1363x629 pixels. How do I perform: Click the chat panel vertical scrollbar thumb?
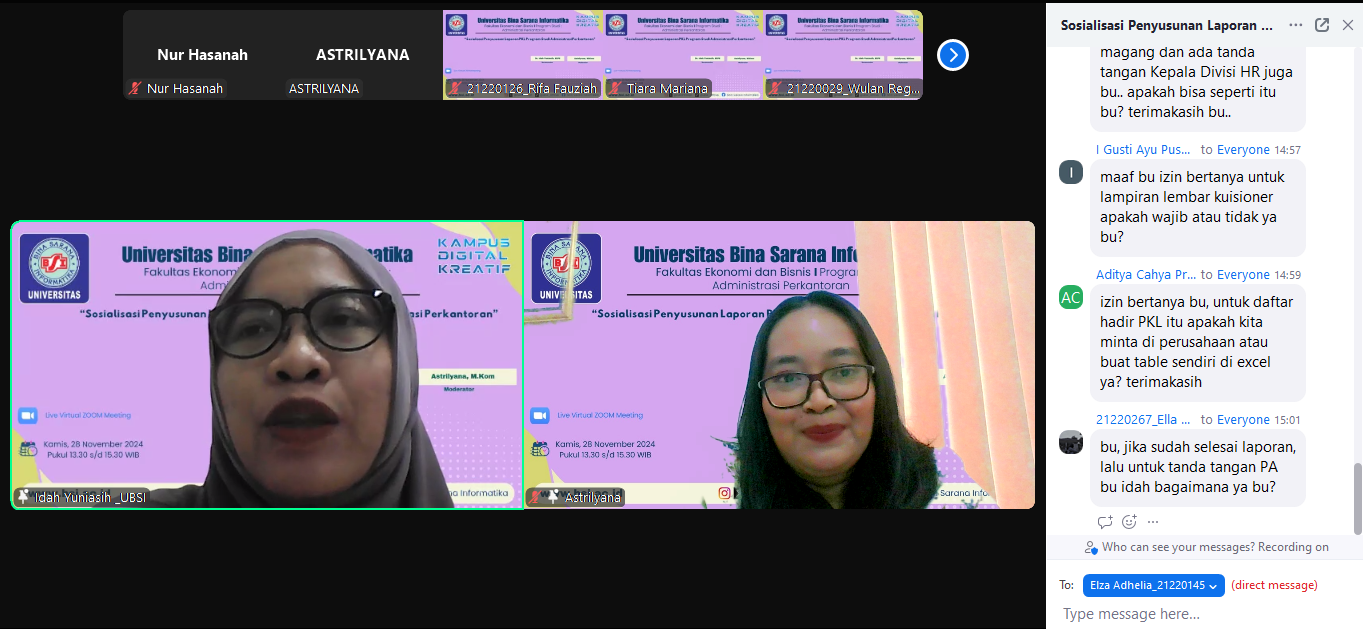click(1357, 498)
